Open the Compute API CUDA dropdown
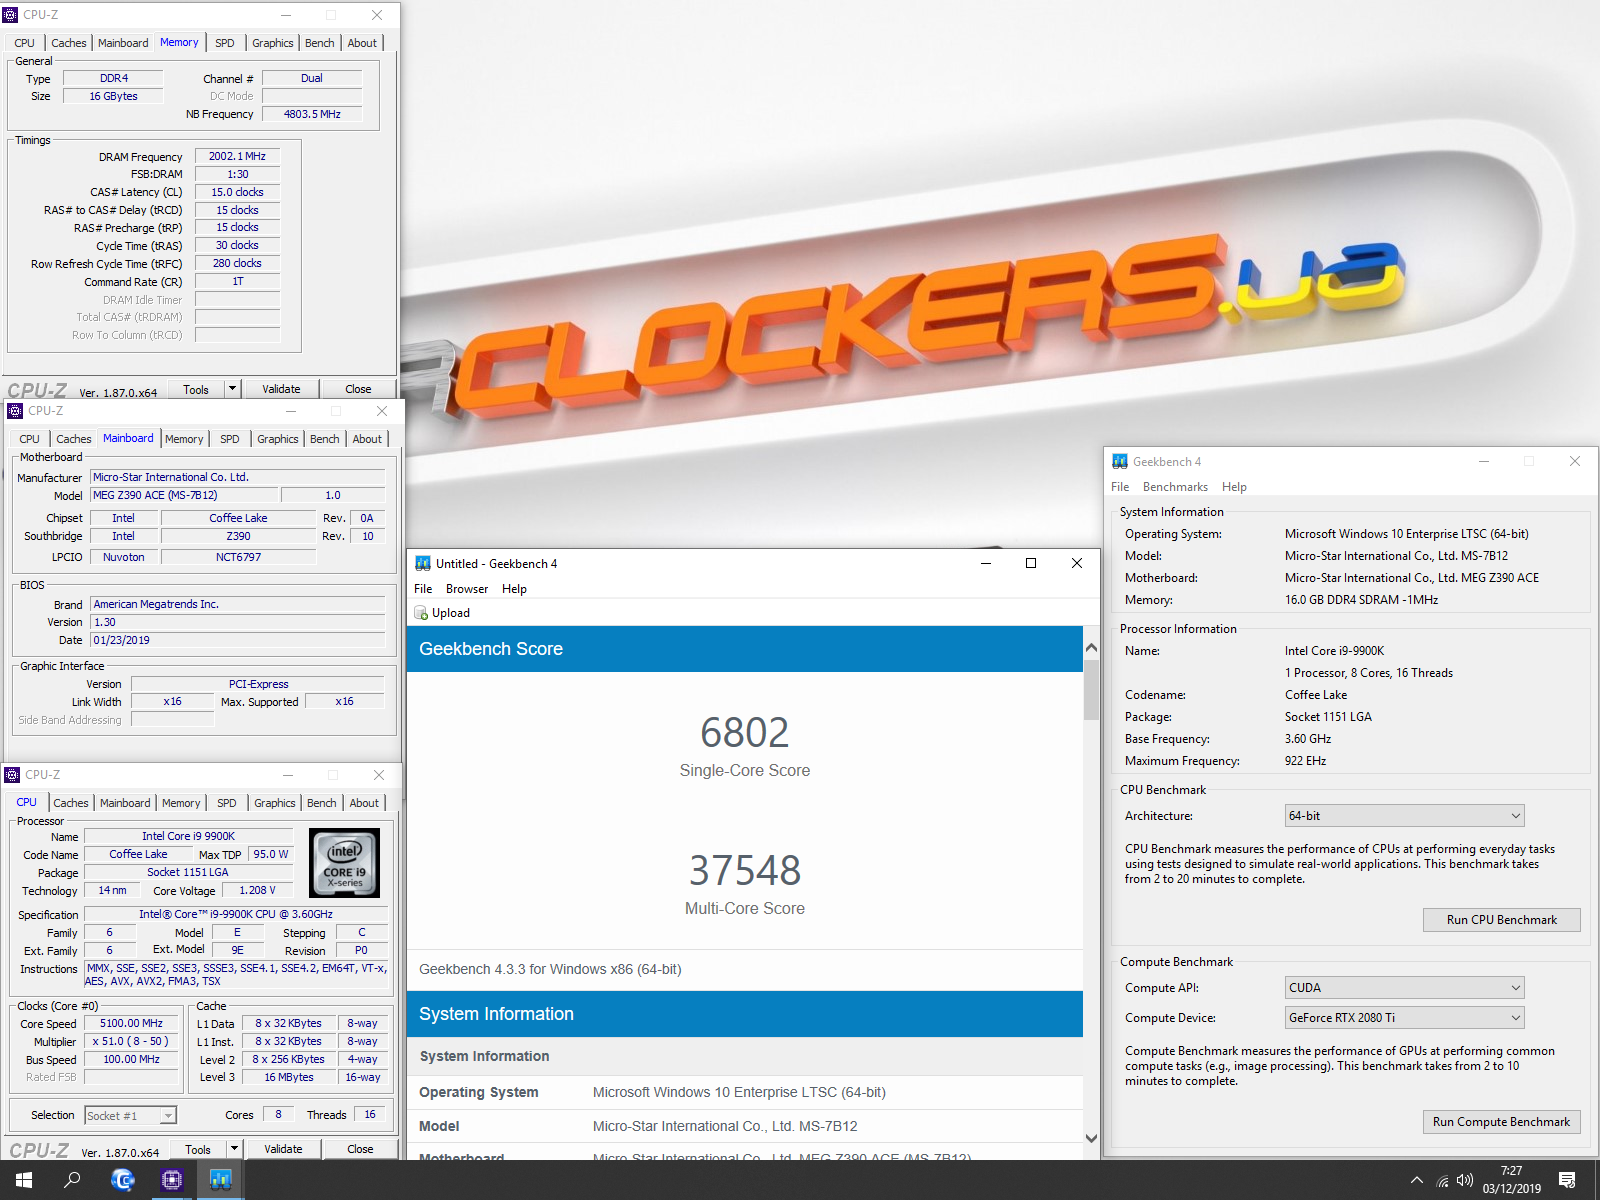The height and width of the screenshot is (1200, 1600). coord(1404,988)
